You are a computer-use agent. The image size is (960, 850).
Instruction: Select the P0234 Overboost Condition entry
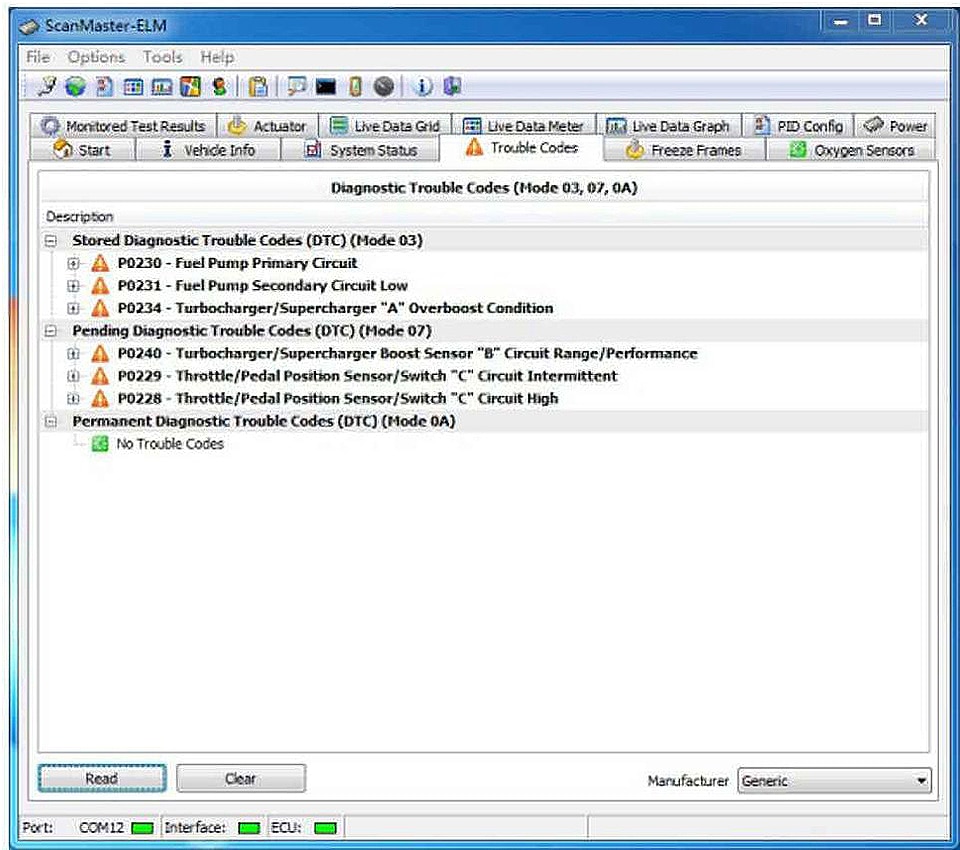(335, 309)
